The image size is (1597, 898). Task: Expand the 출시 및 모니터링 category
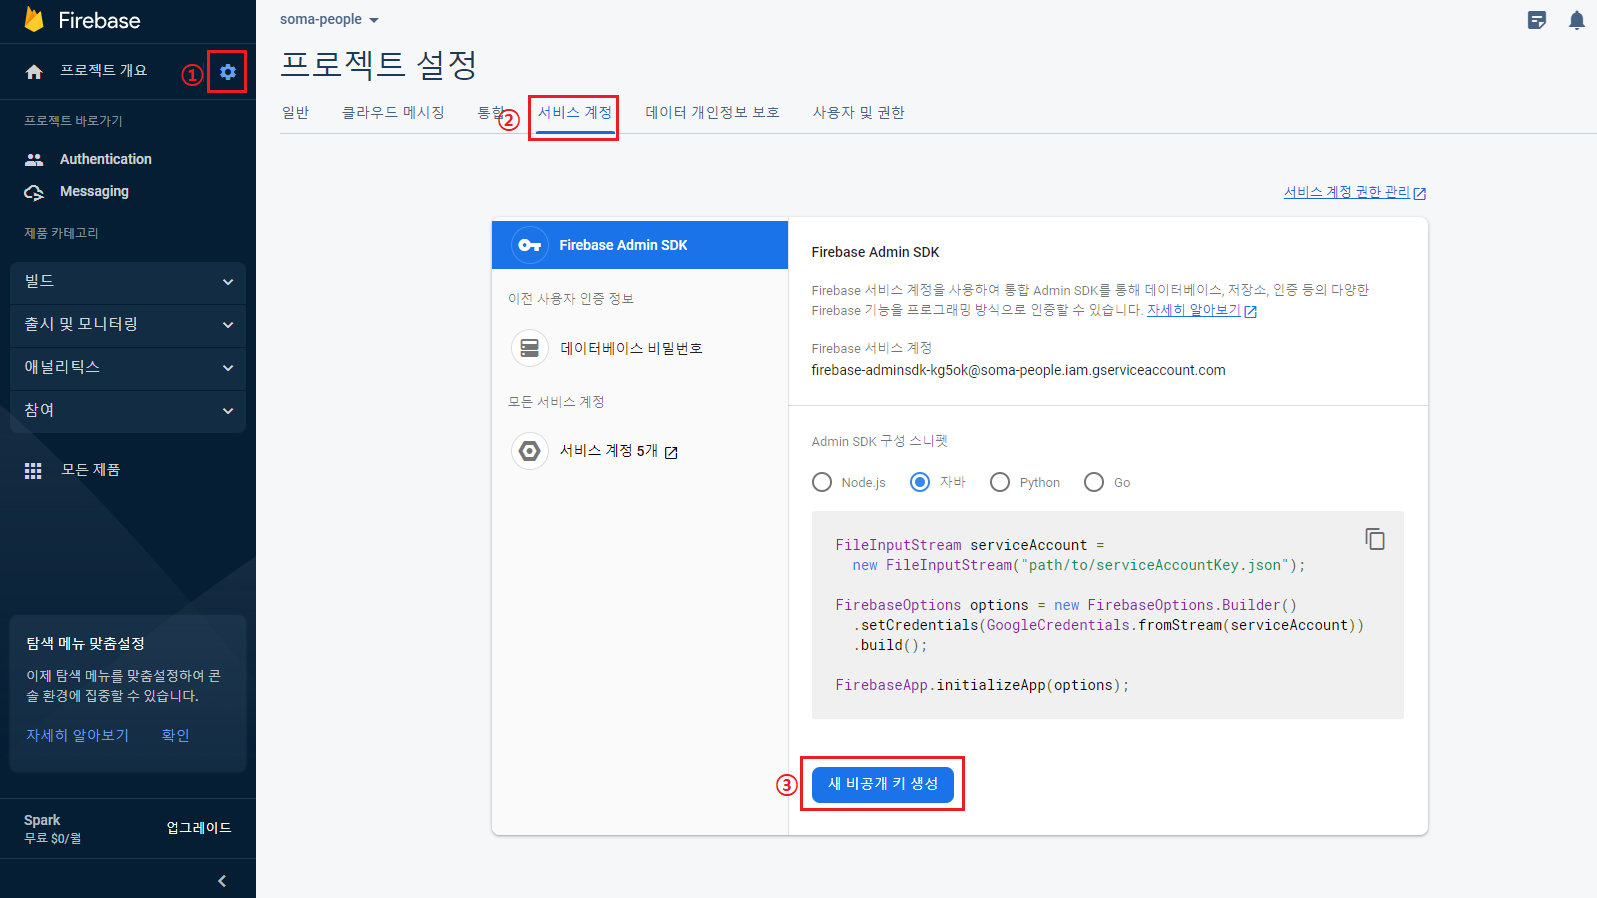128,325
